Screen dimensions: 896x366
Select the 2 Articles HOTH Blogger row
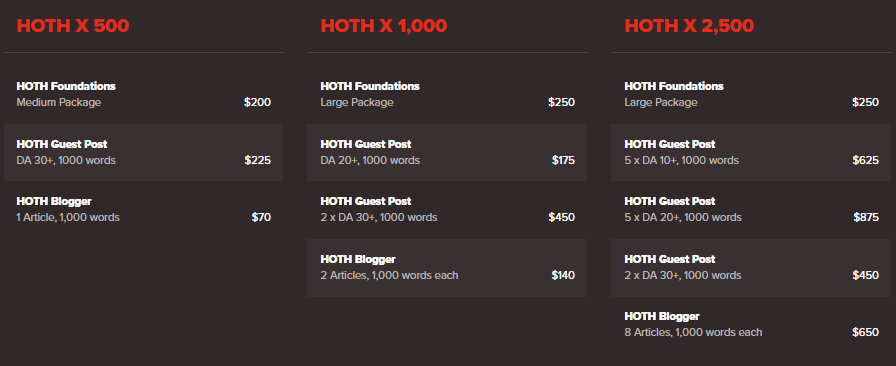(x=447, y=268)
